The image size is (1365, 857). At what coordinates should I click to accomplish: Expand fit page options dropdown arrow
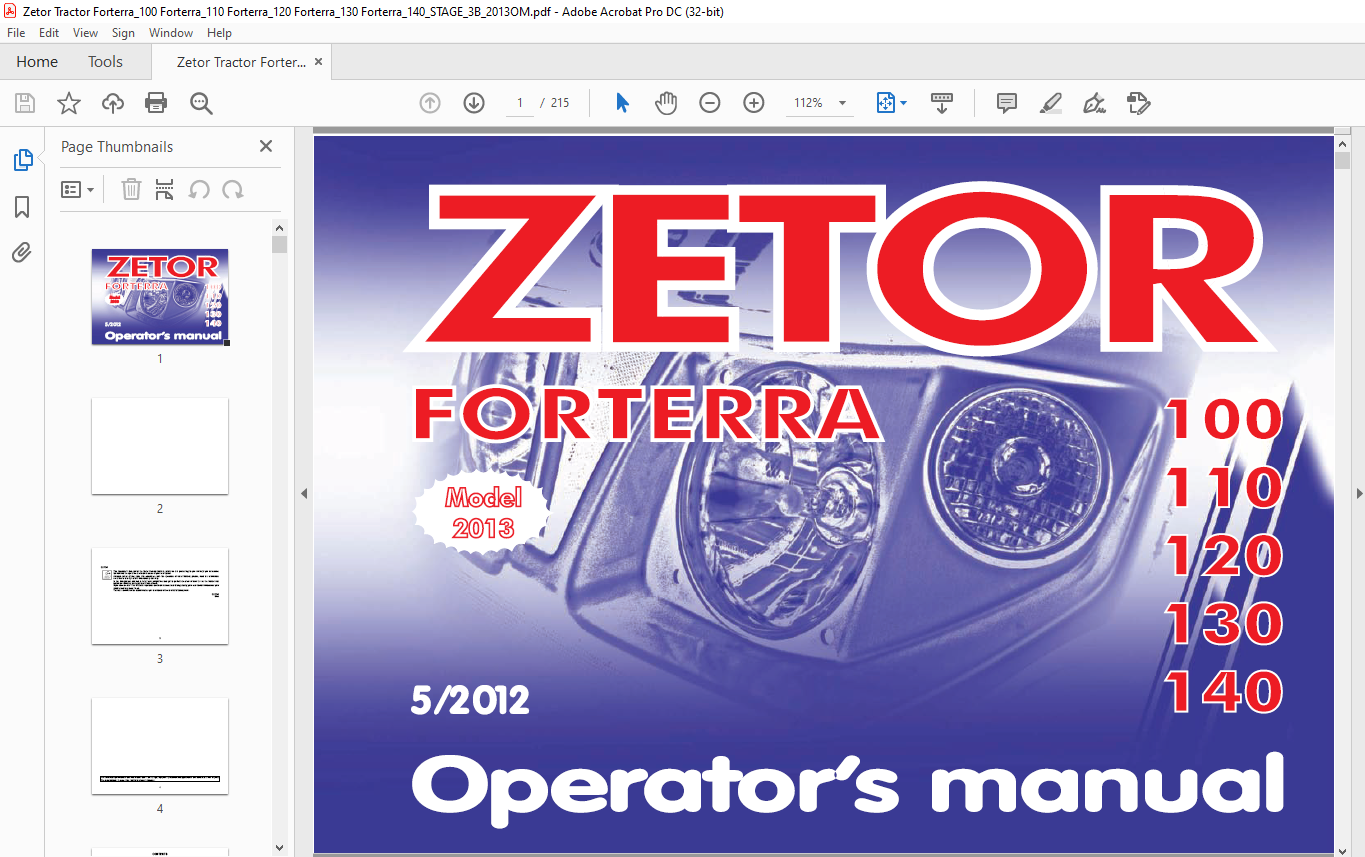click(904, 103)
